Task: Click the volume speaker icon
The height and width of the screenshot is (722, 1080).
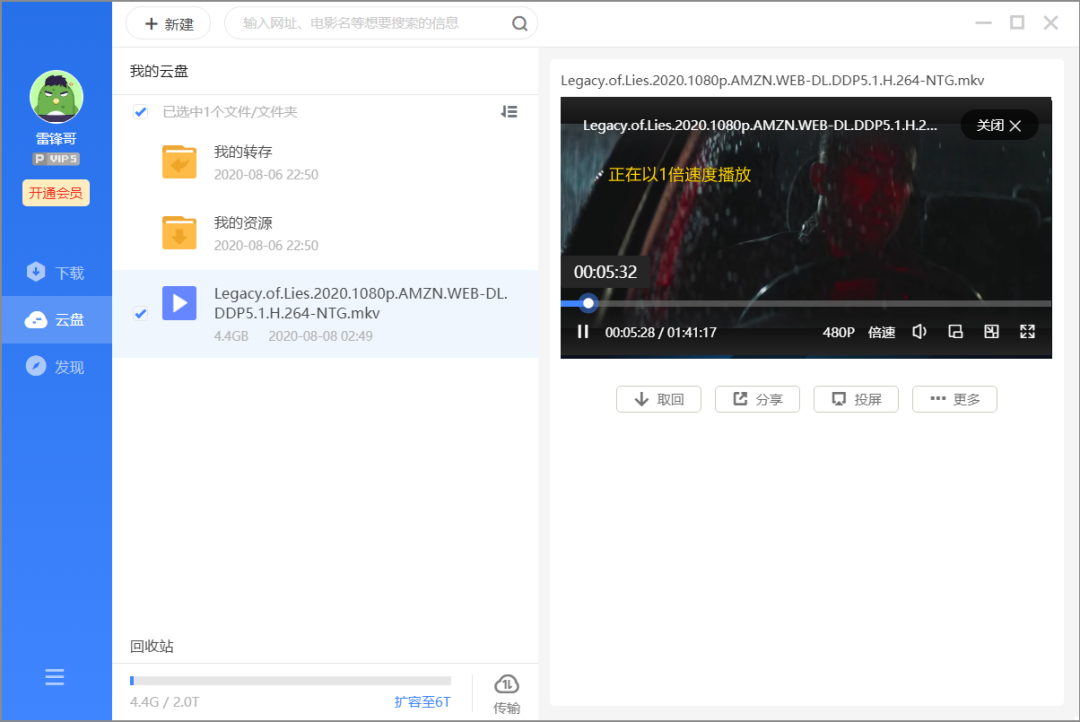Action: tap(920, 332)
